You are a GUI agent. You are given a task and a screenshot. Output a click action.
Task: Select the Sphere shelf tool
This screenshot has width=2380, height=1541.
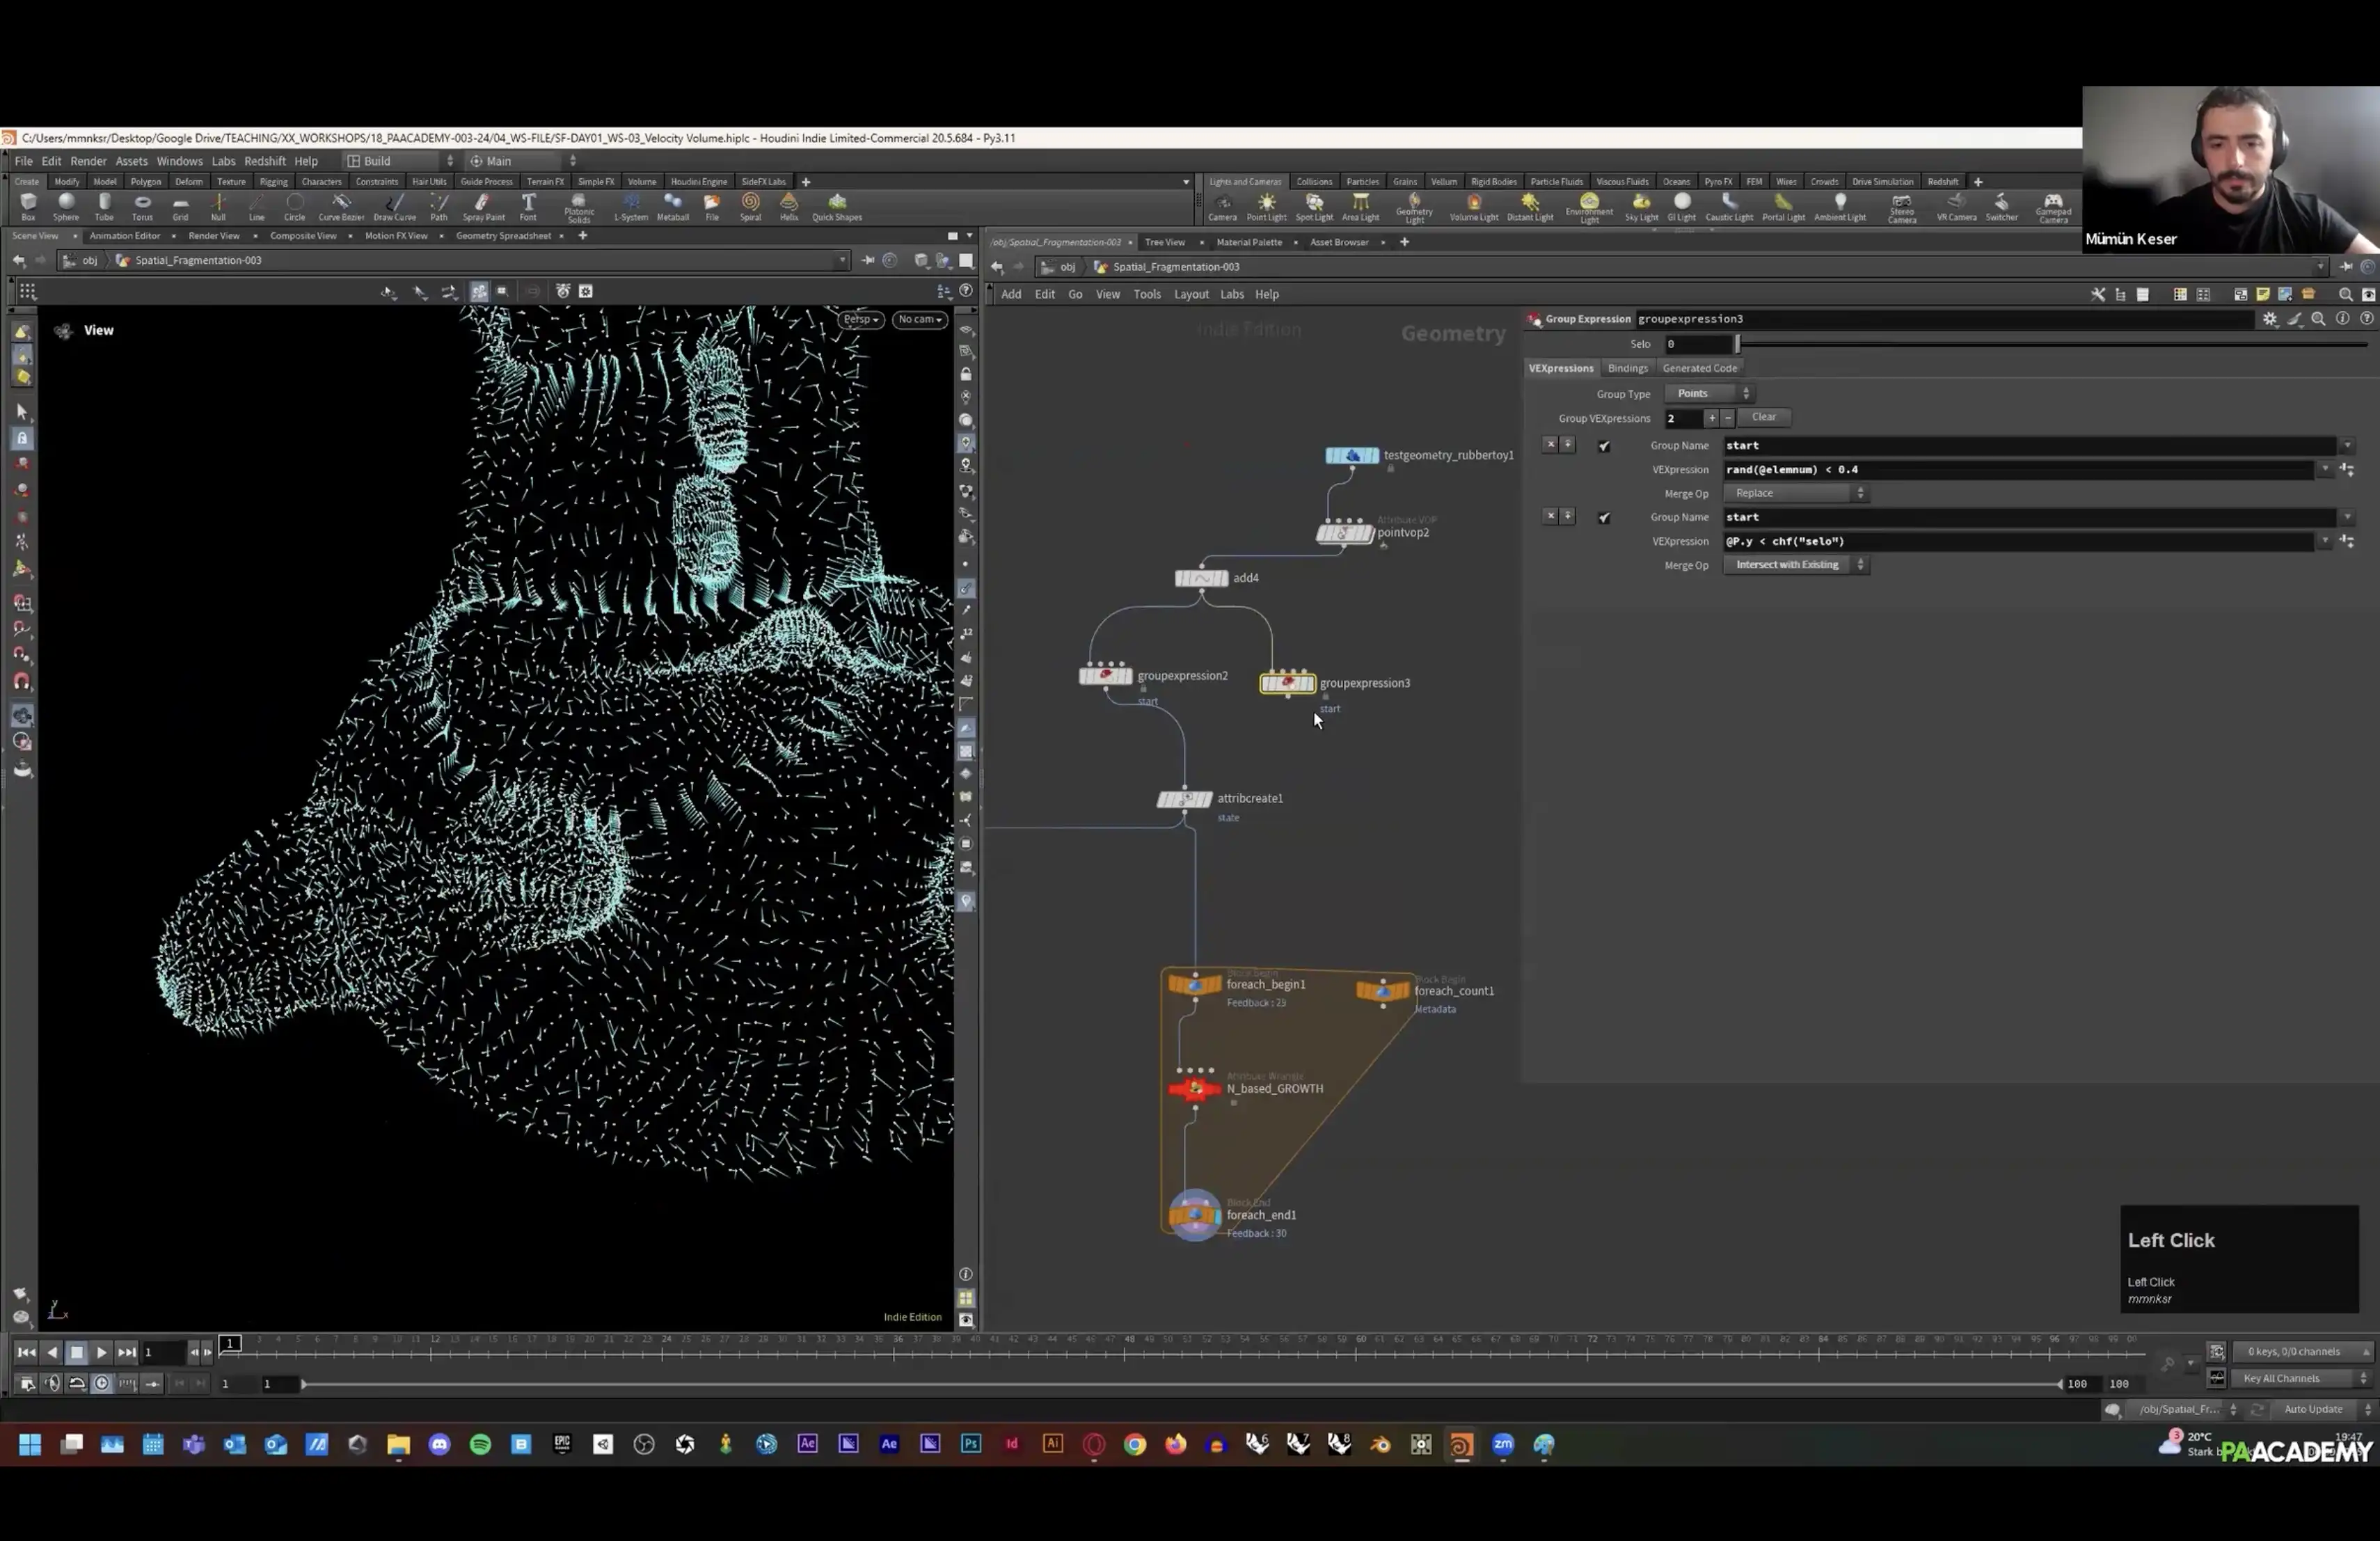point(66,205)
